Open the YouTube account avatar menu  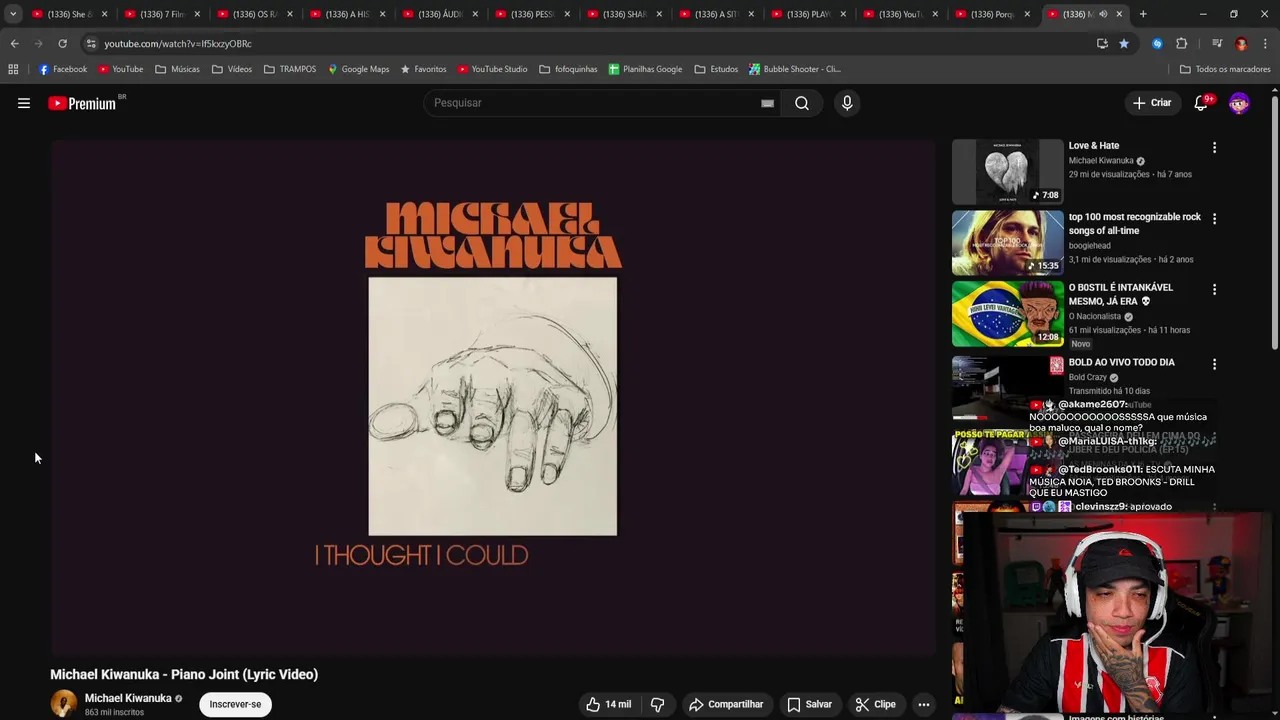(1239, 103)
